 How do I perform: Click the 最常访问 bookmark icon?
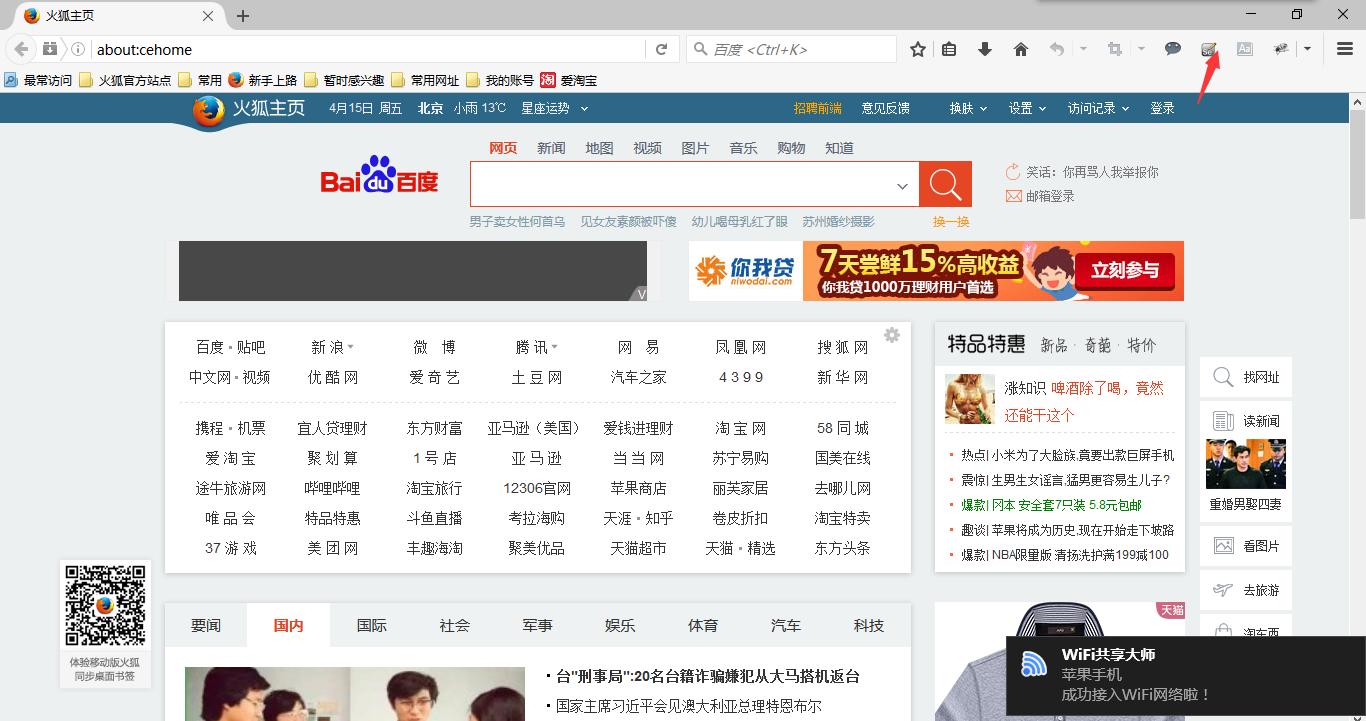pyautogui.click(x=11, y=80)
